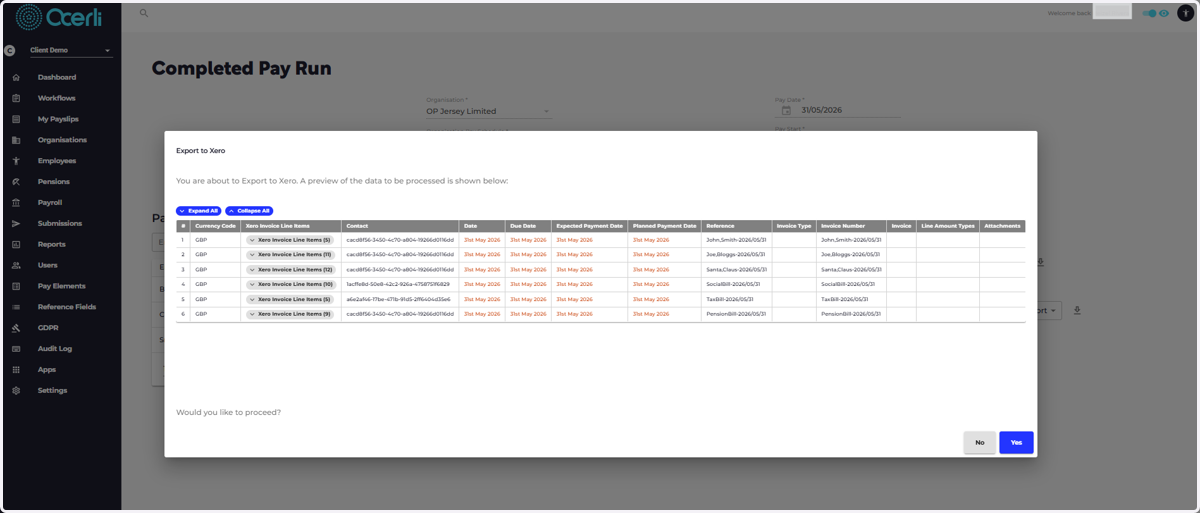This screenshot has width=1200, height=513.
Task: Open the Dashboard home icon
Action: 16,77
